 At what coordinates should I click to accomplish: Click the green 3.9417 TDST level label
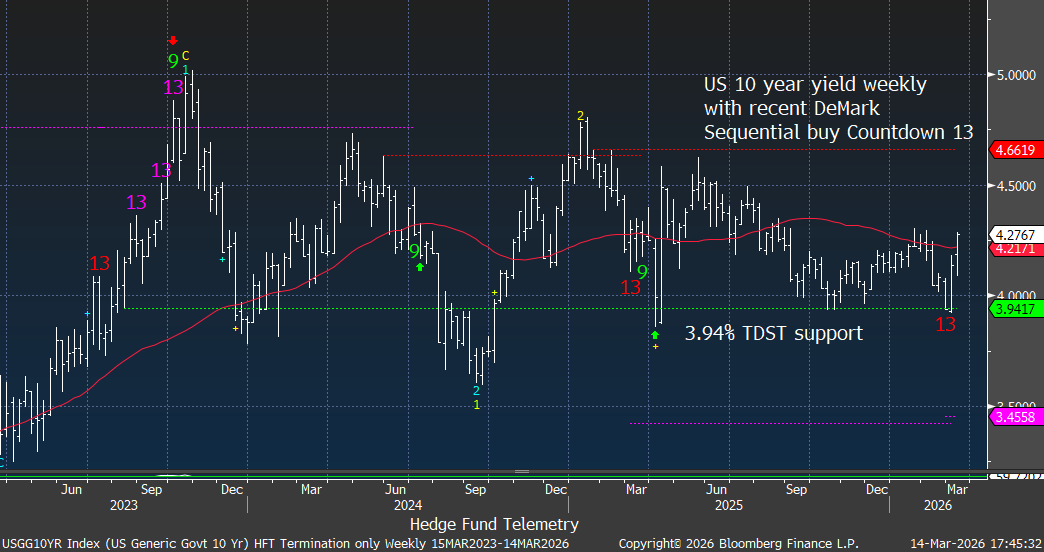coord(1015,309)
